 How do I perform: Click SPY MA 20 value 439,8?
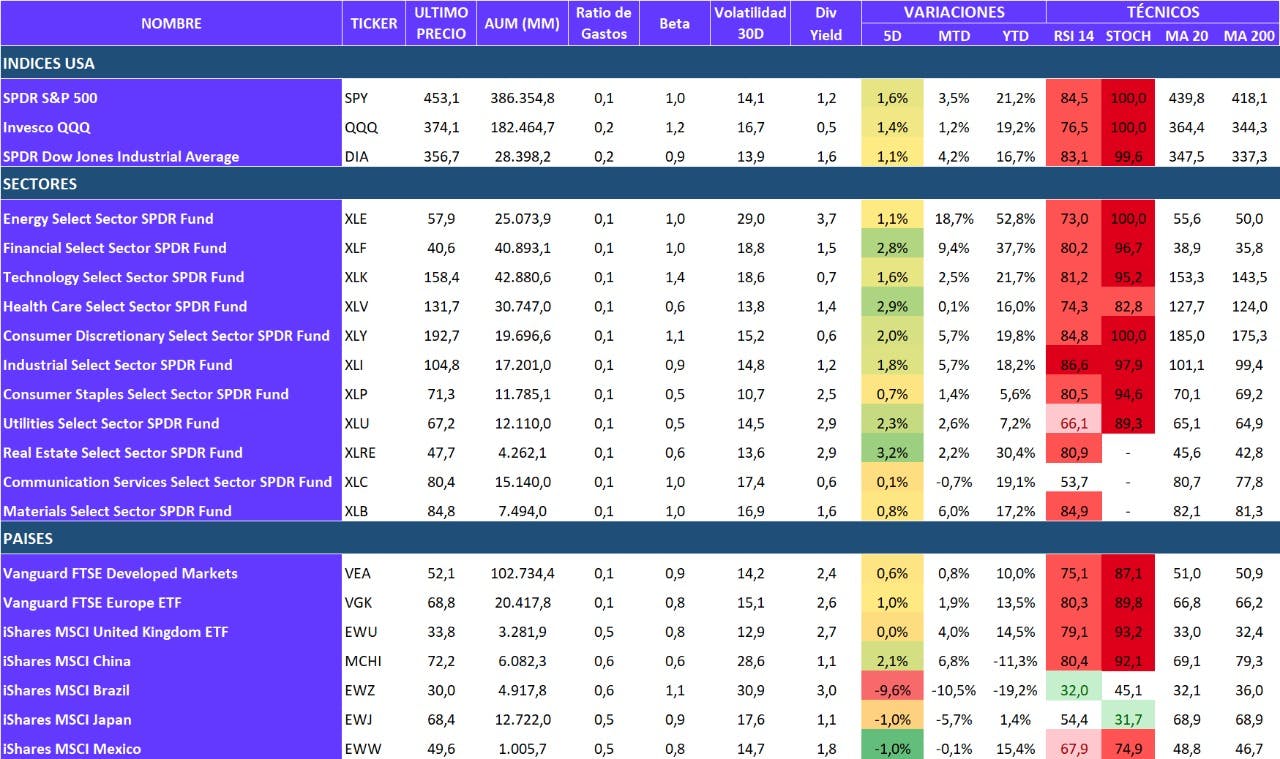(1185, 98)
